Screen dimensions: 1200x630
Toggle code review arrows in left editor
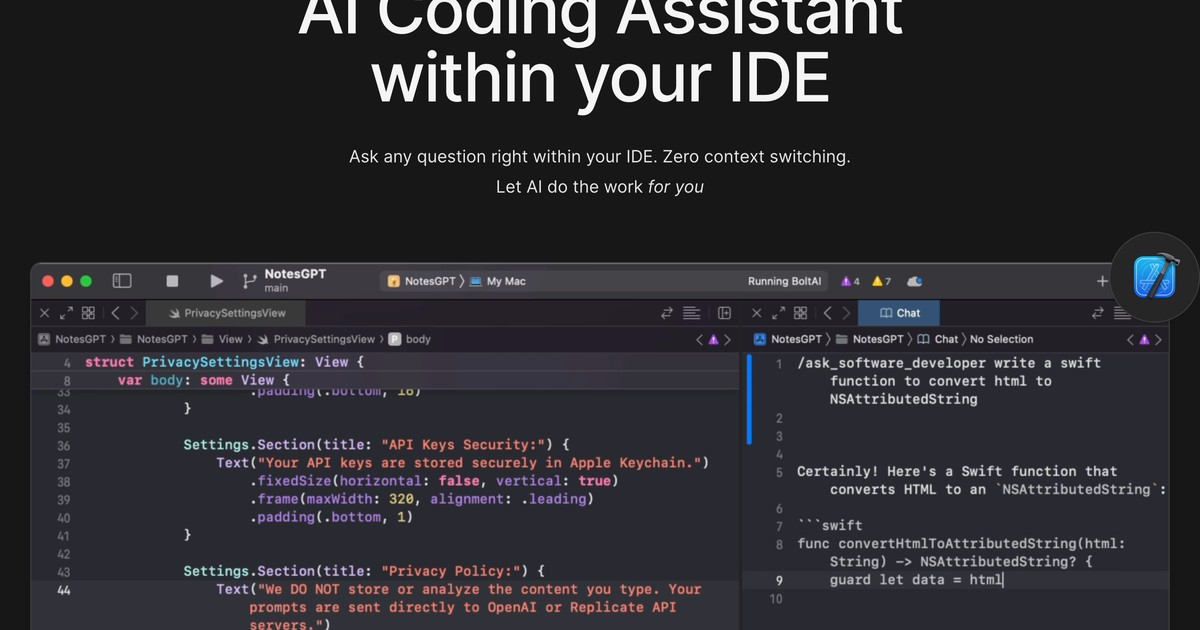pyautogui.click(x=667, y=313)
